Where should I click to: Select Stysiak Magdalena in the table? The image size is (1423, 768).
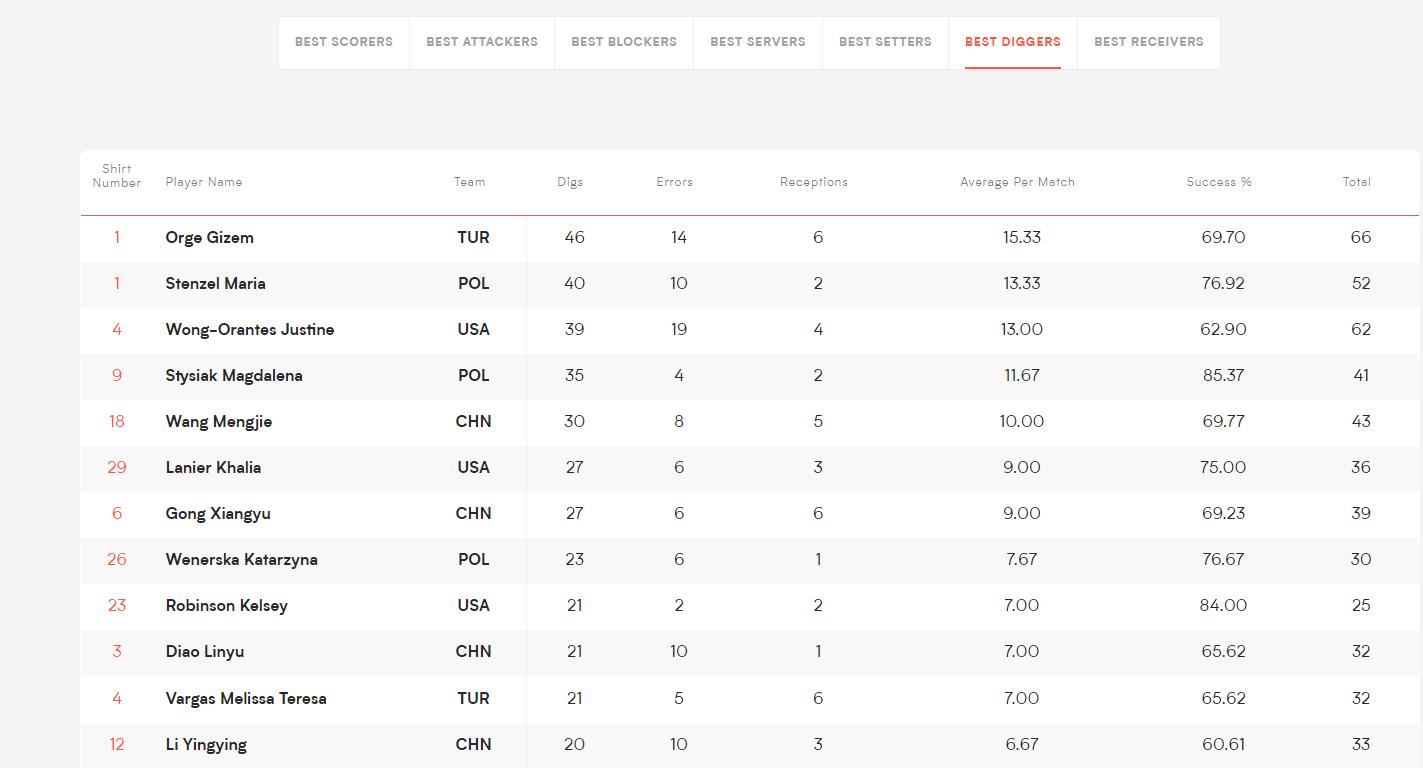[x=234, y=376]
